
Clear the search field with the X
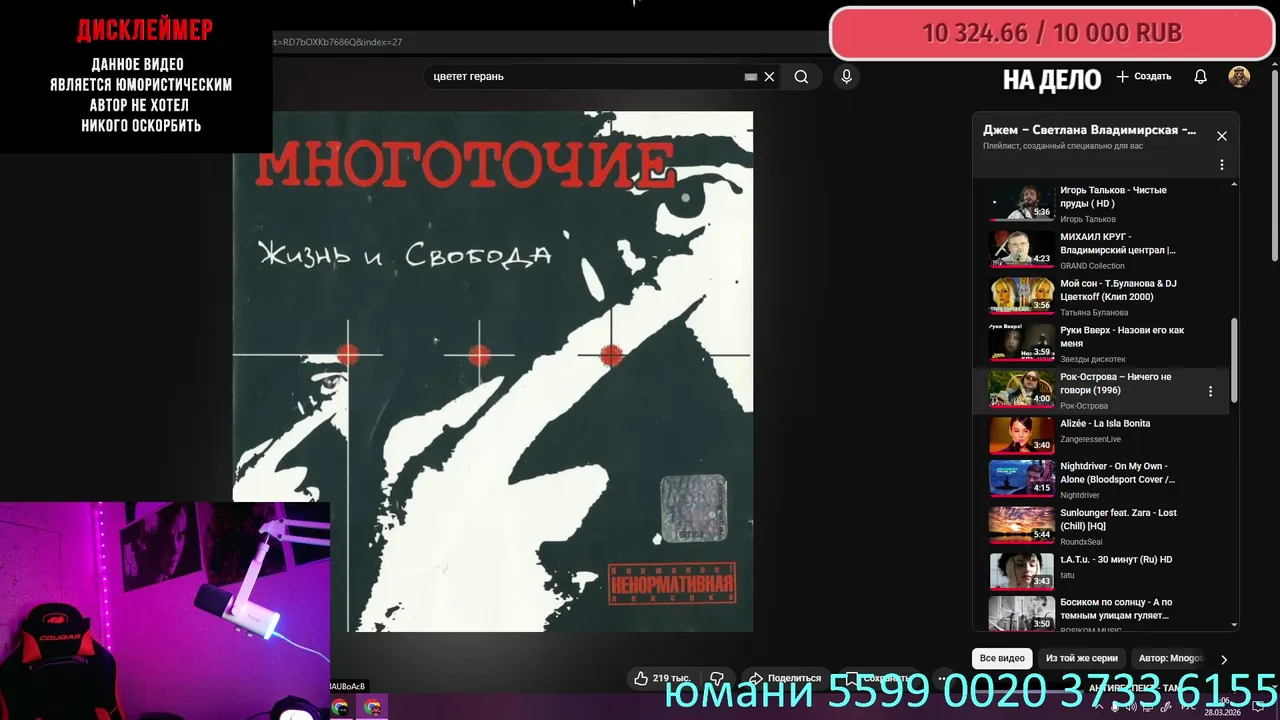coord(769,77)
